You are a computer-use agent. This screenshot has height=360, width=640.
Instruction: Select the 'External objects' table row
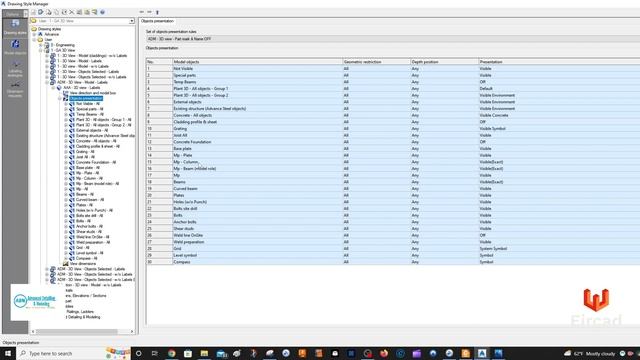(393, 102)
